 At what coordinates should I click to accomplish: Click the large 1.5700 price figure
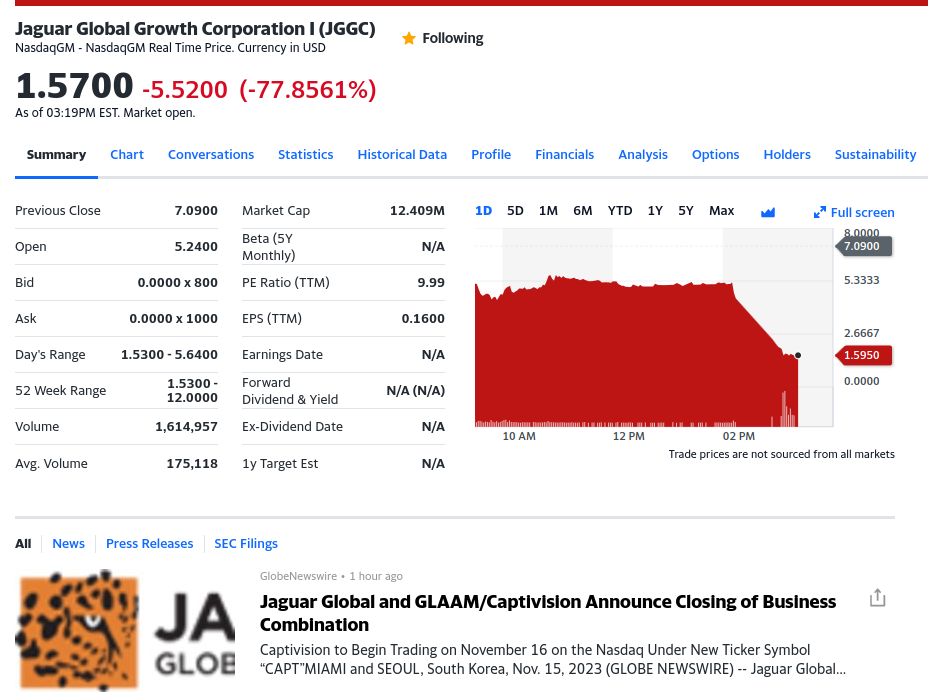click(x=75, y=86)
